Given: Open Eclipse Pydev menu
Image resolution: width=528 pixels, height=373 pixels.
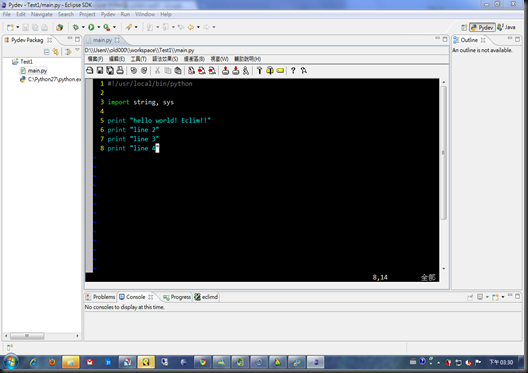Looking at the screenshot, I should coord(108,14).
